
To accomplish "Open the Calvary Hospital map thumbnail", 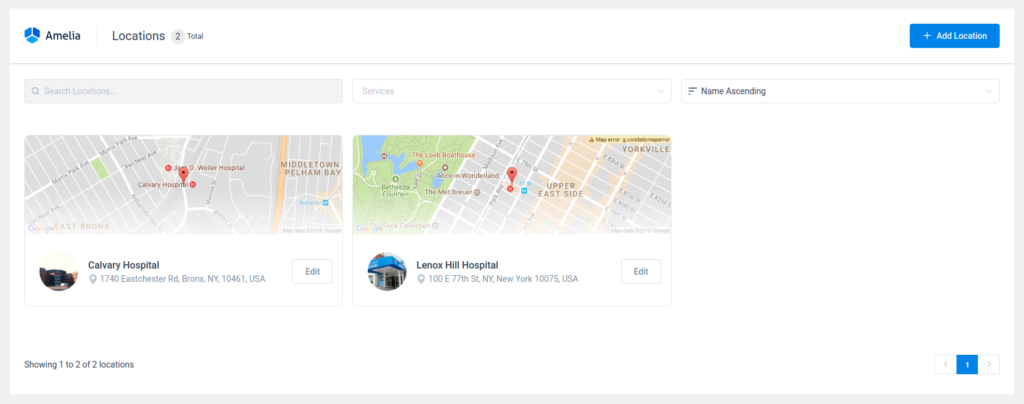I will pos(184,185).
